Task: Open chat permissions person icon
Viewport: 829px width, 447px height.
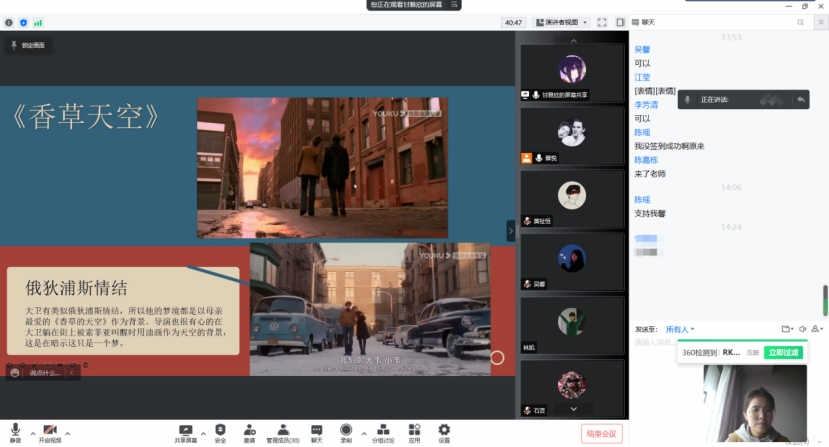Action: [x=817, y=329]
